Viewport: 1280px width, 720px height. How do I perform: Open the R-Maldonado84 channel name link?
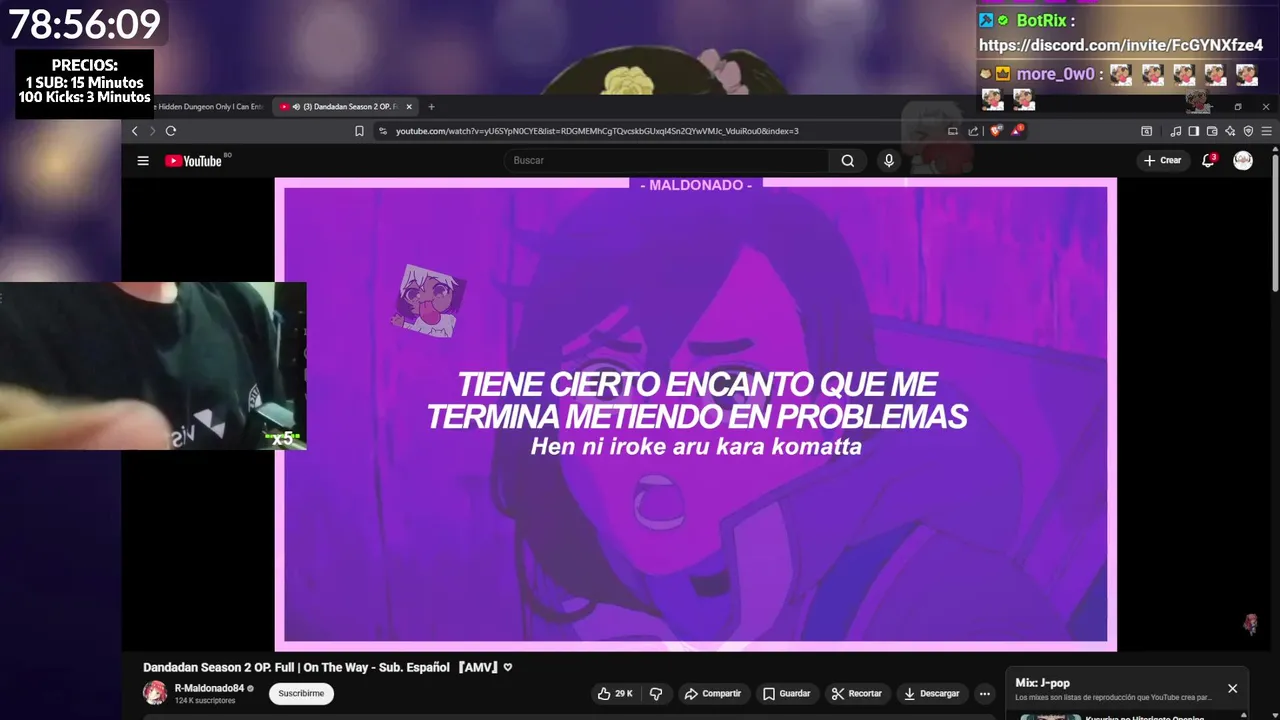209,688
